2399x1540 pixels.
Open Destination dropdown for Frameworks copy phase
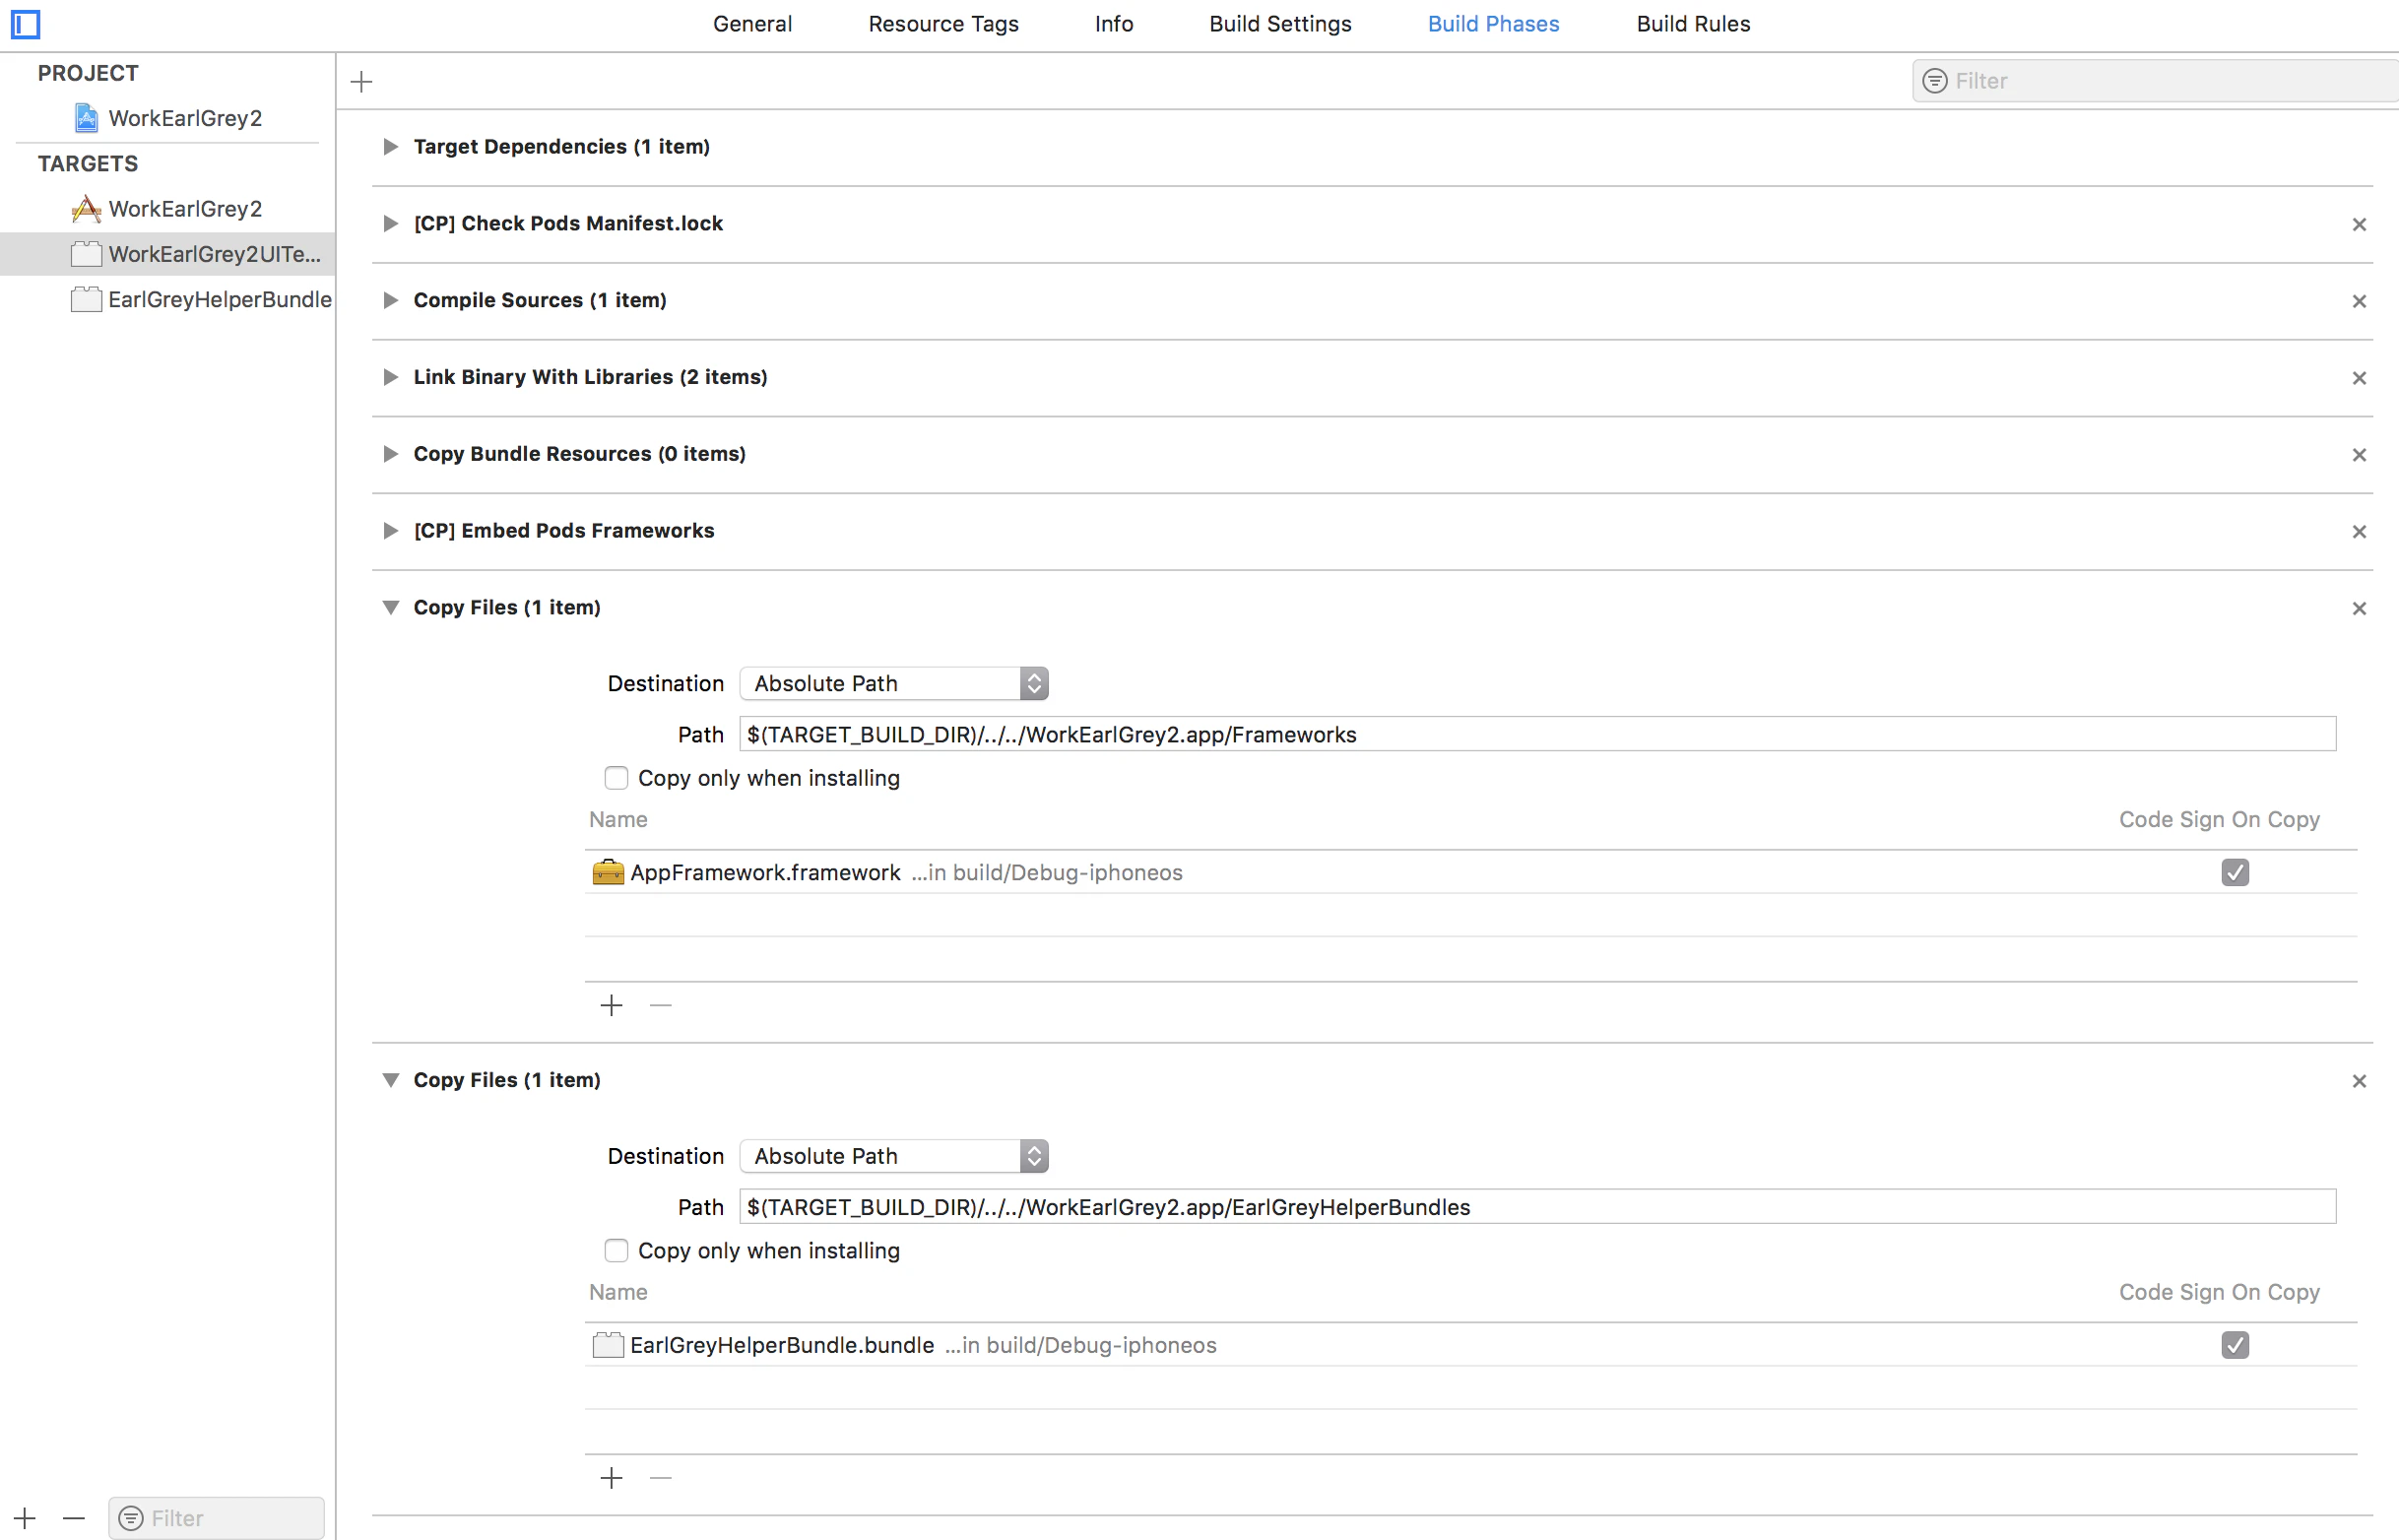tap(894, 683)
